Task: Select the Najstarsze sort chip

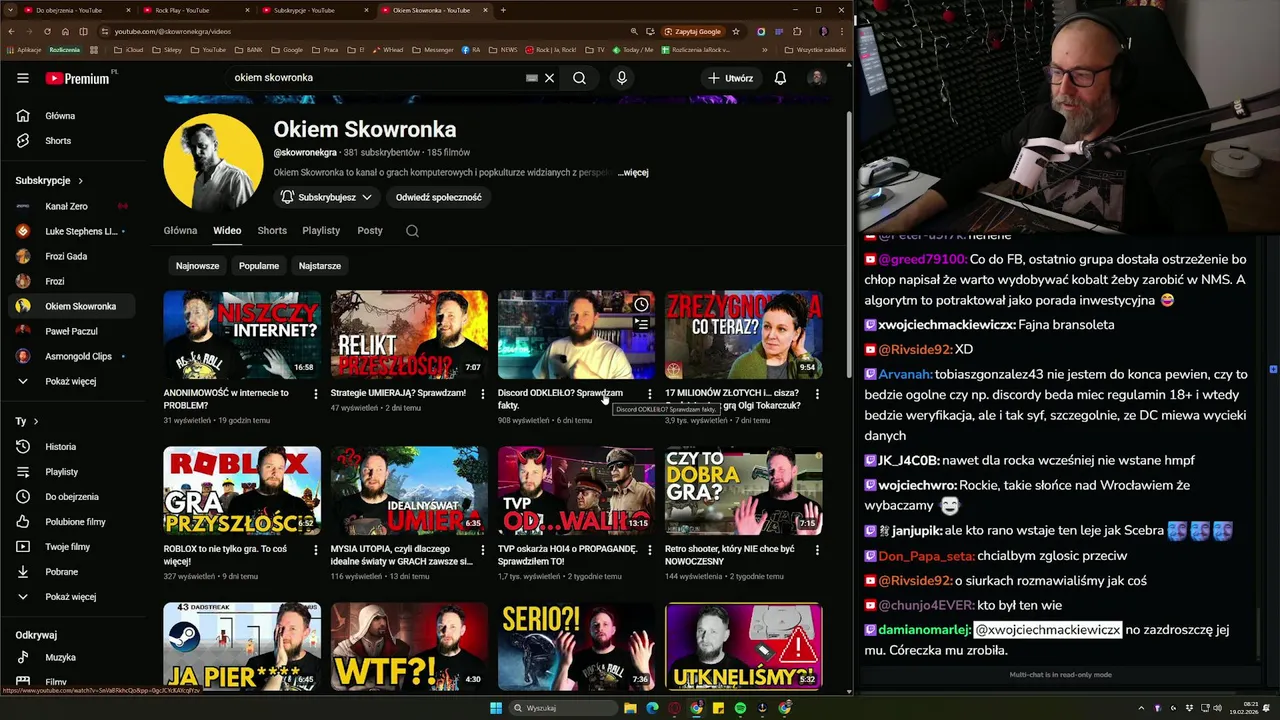Action: tap(320, 266)
